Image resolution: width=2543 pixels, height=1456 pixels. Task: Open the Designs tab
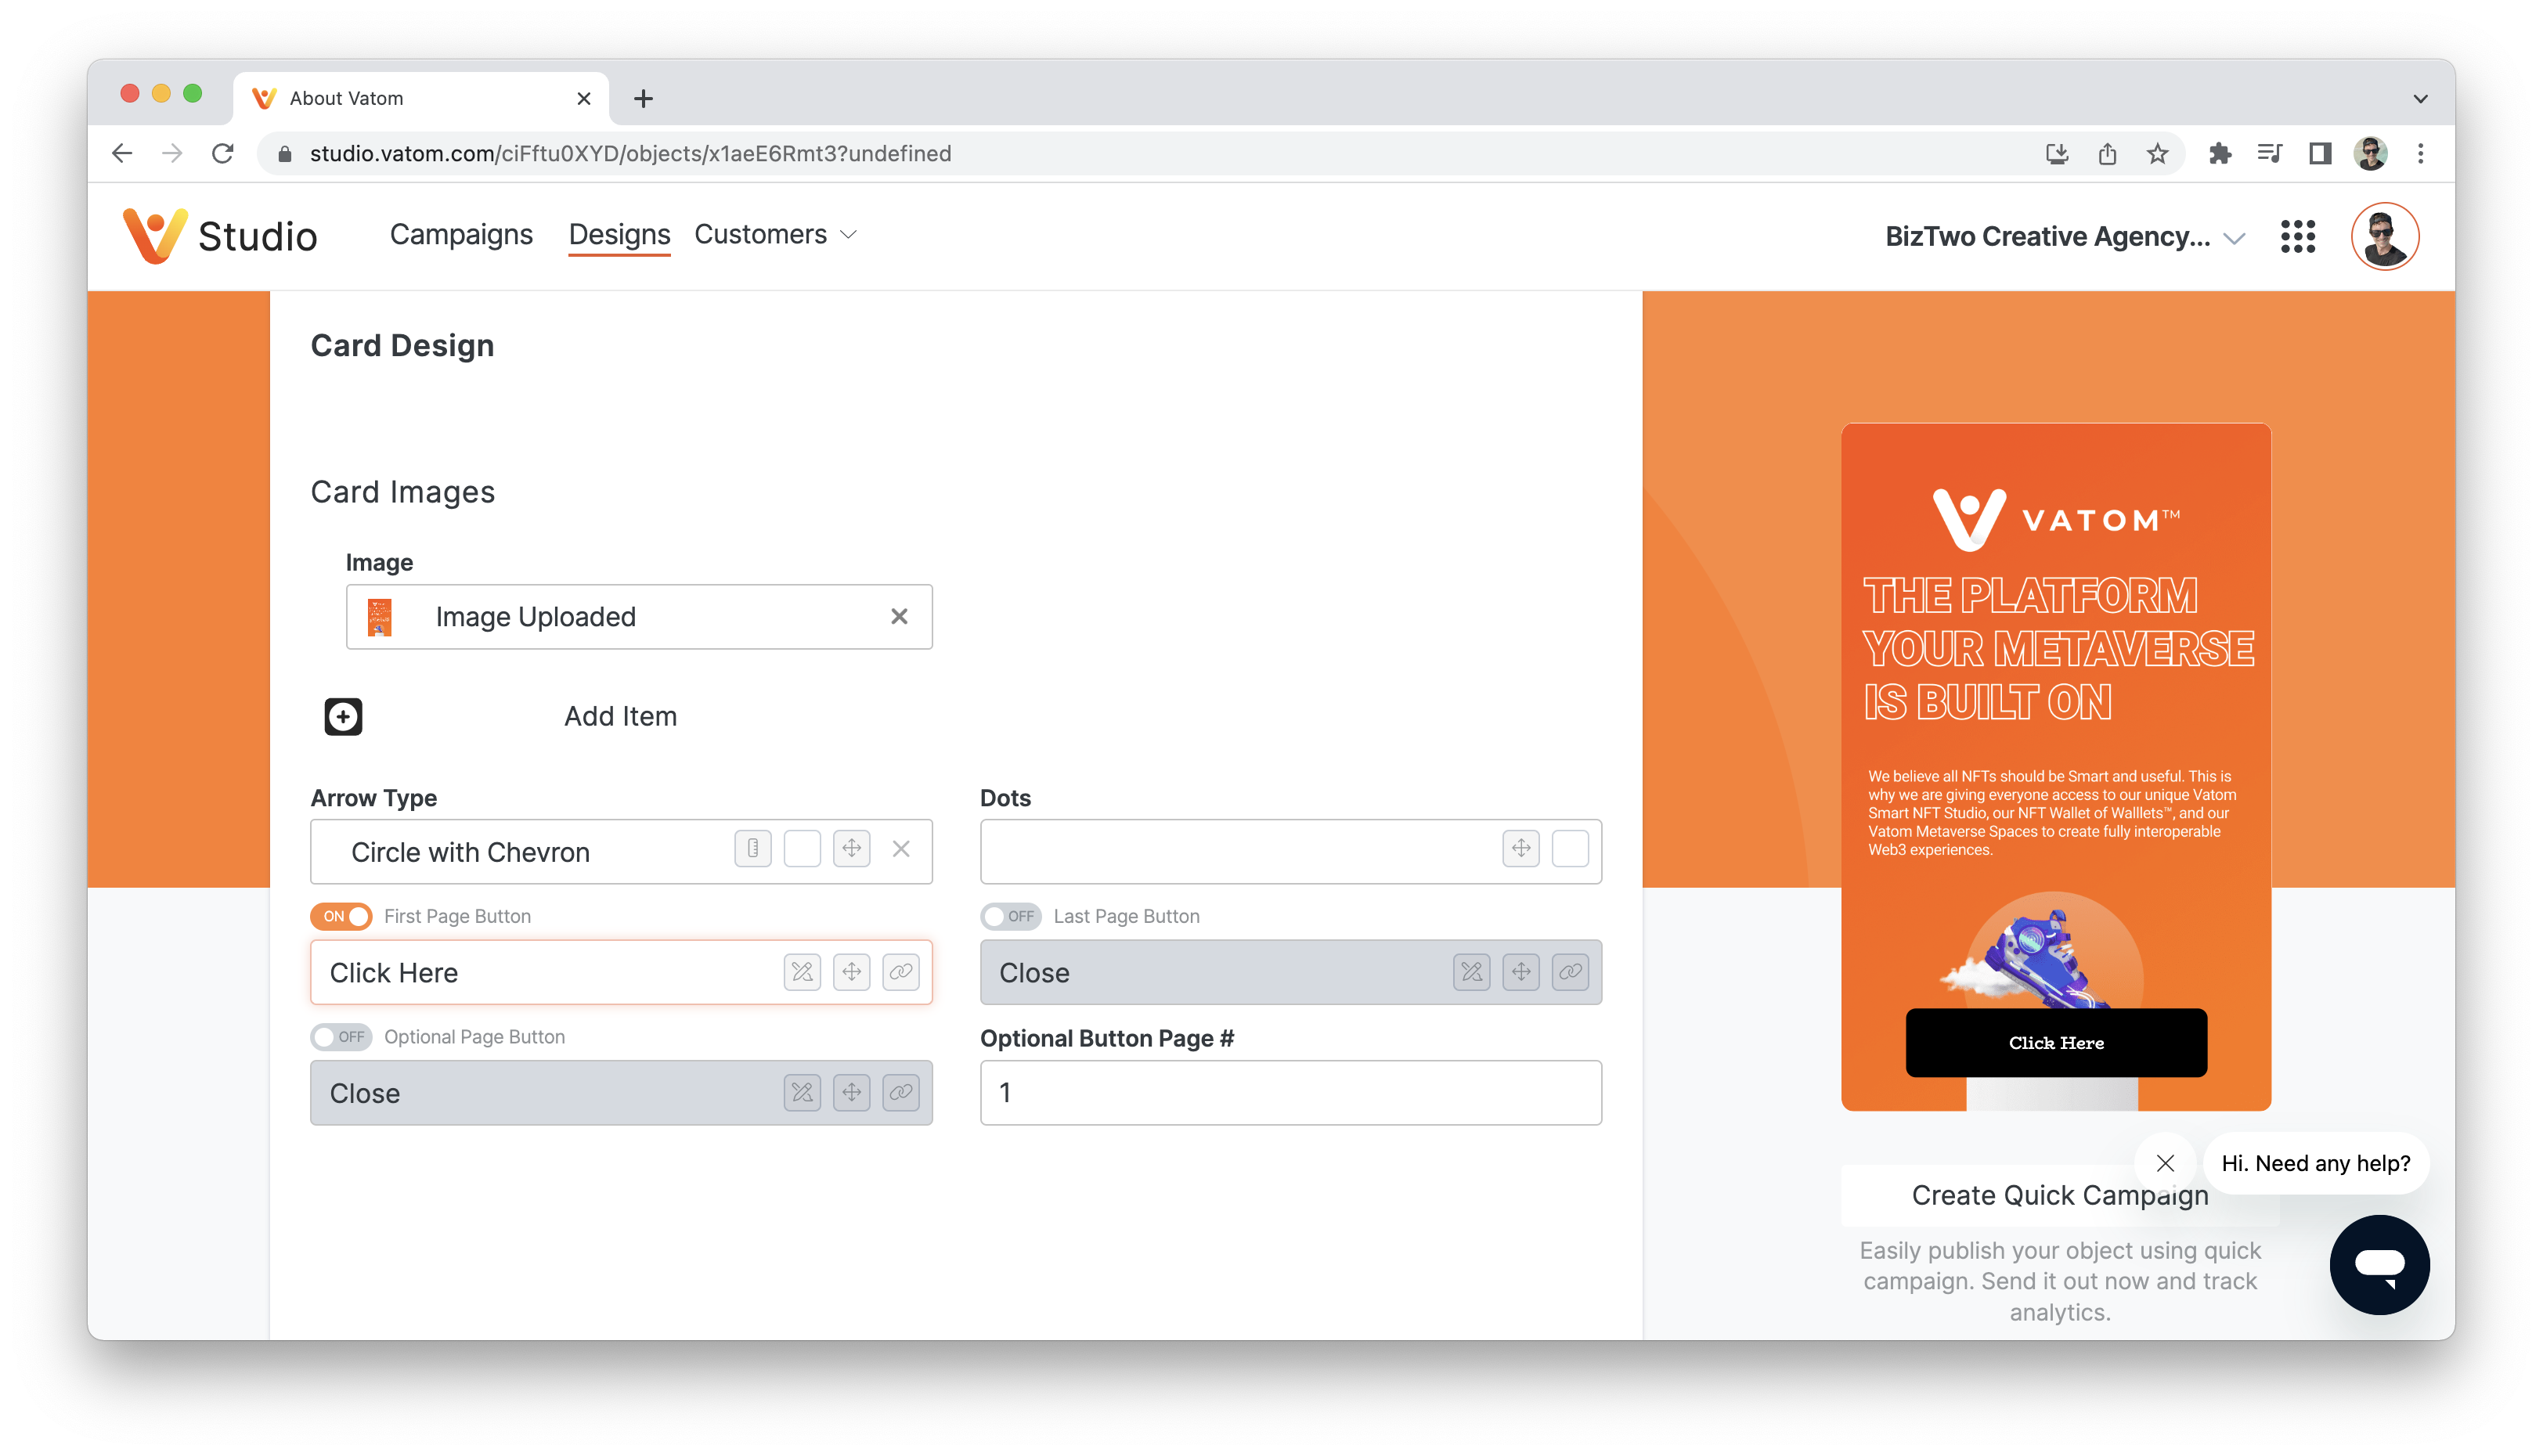[x=619, y=235]
